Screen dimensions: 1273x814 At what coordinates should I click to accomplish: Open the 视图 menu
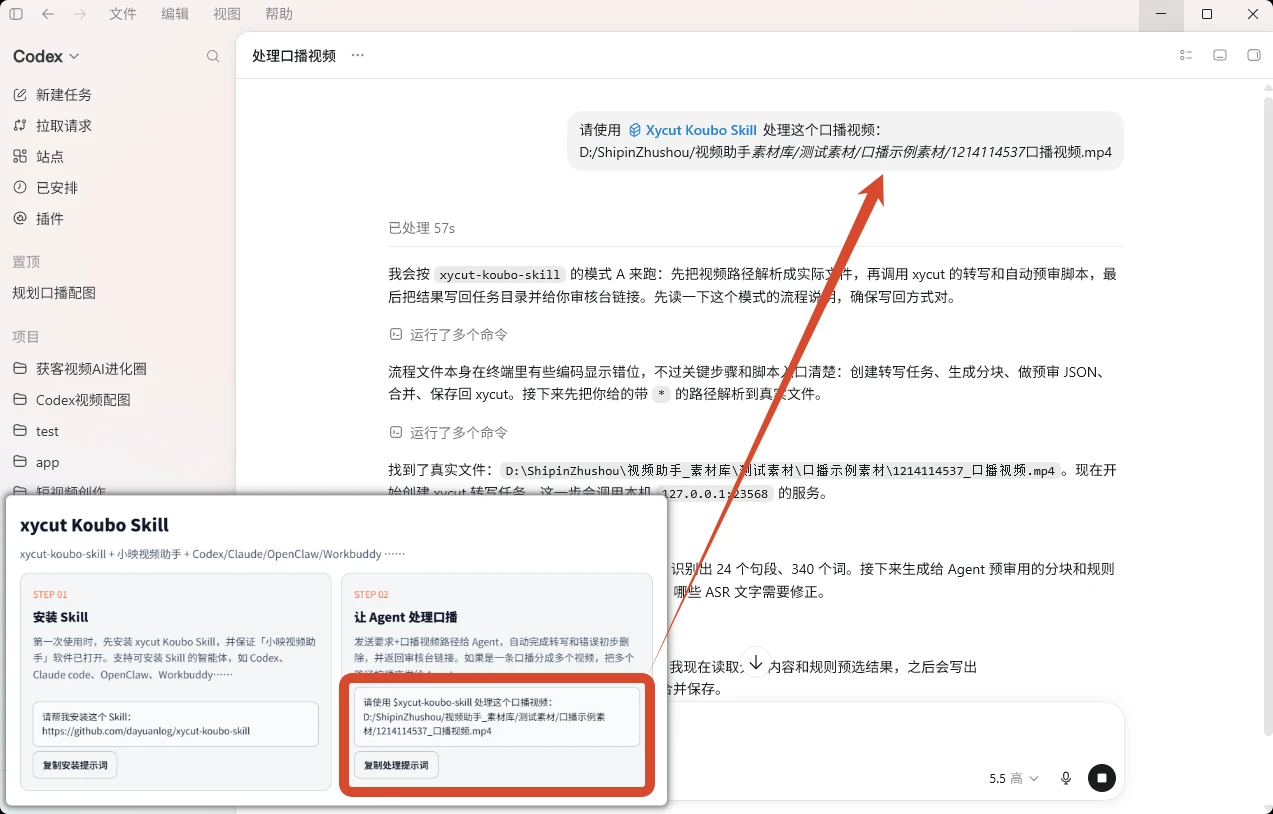click(x=227, y=14)
